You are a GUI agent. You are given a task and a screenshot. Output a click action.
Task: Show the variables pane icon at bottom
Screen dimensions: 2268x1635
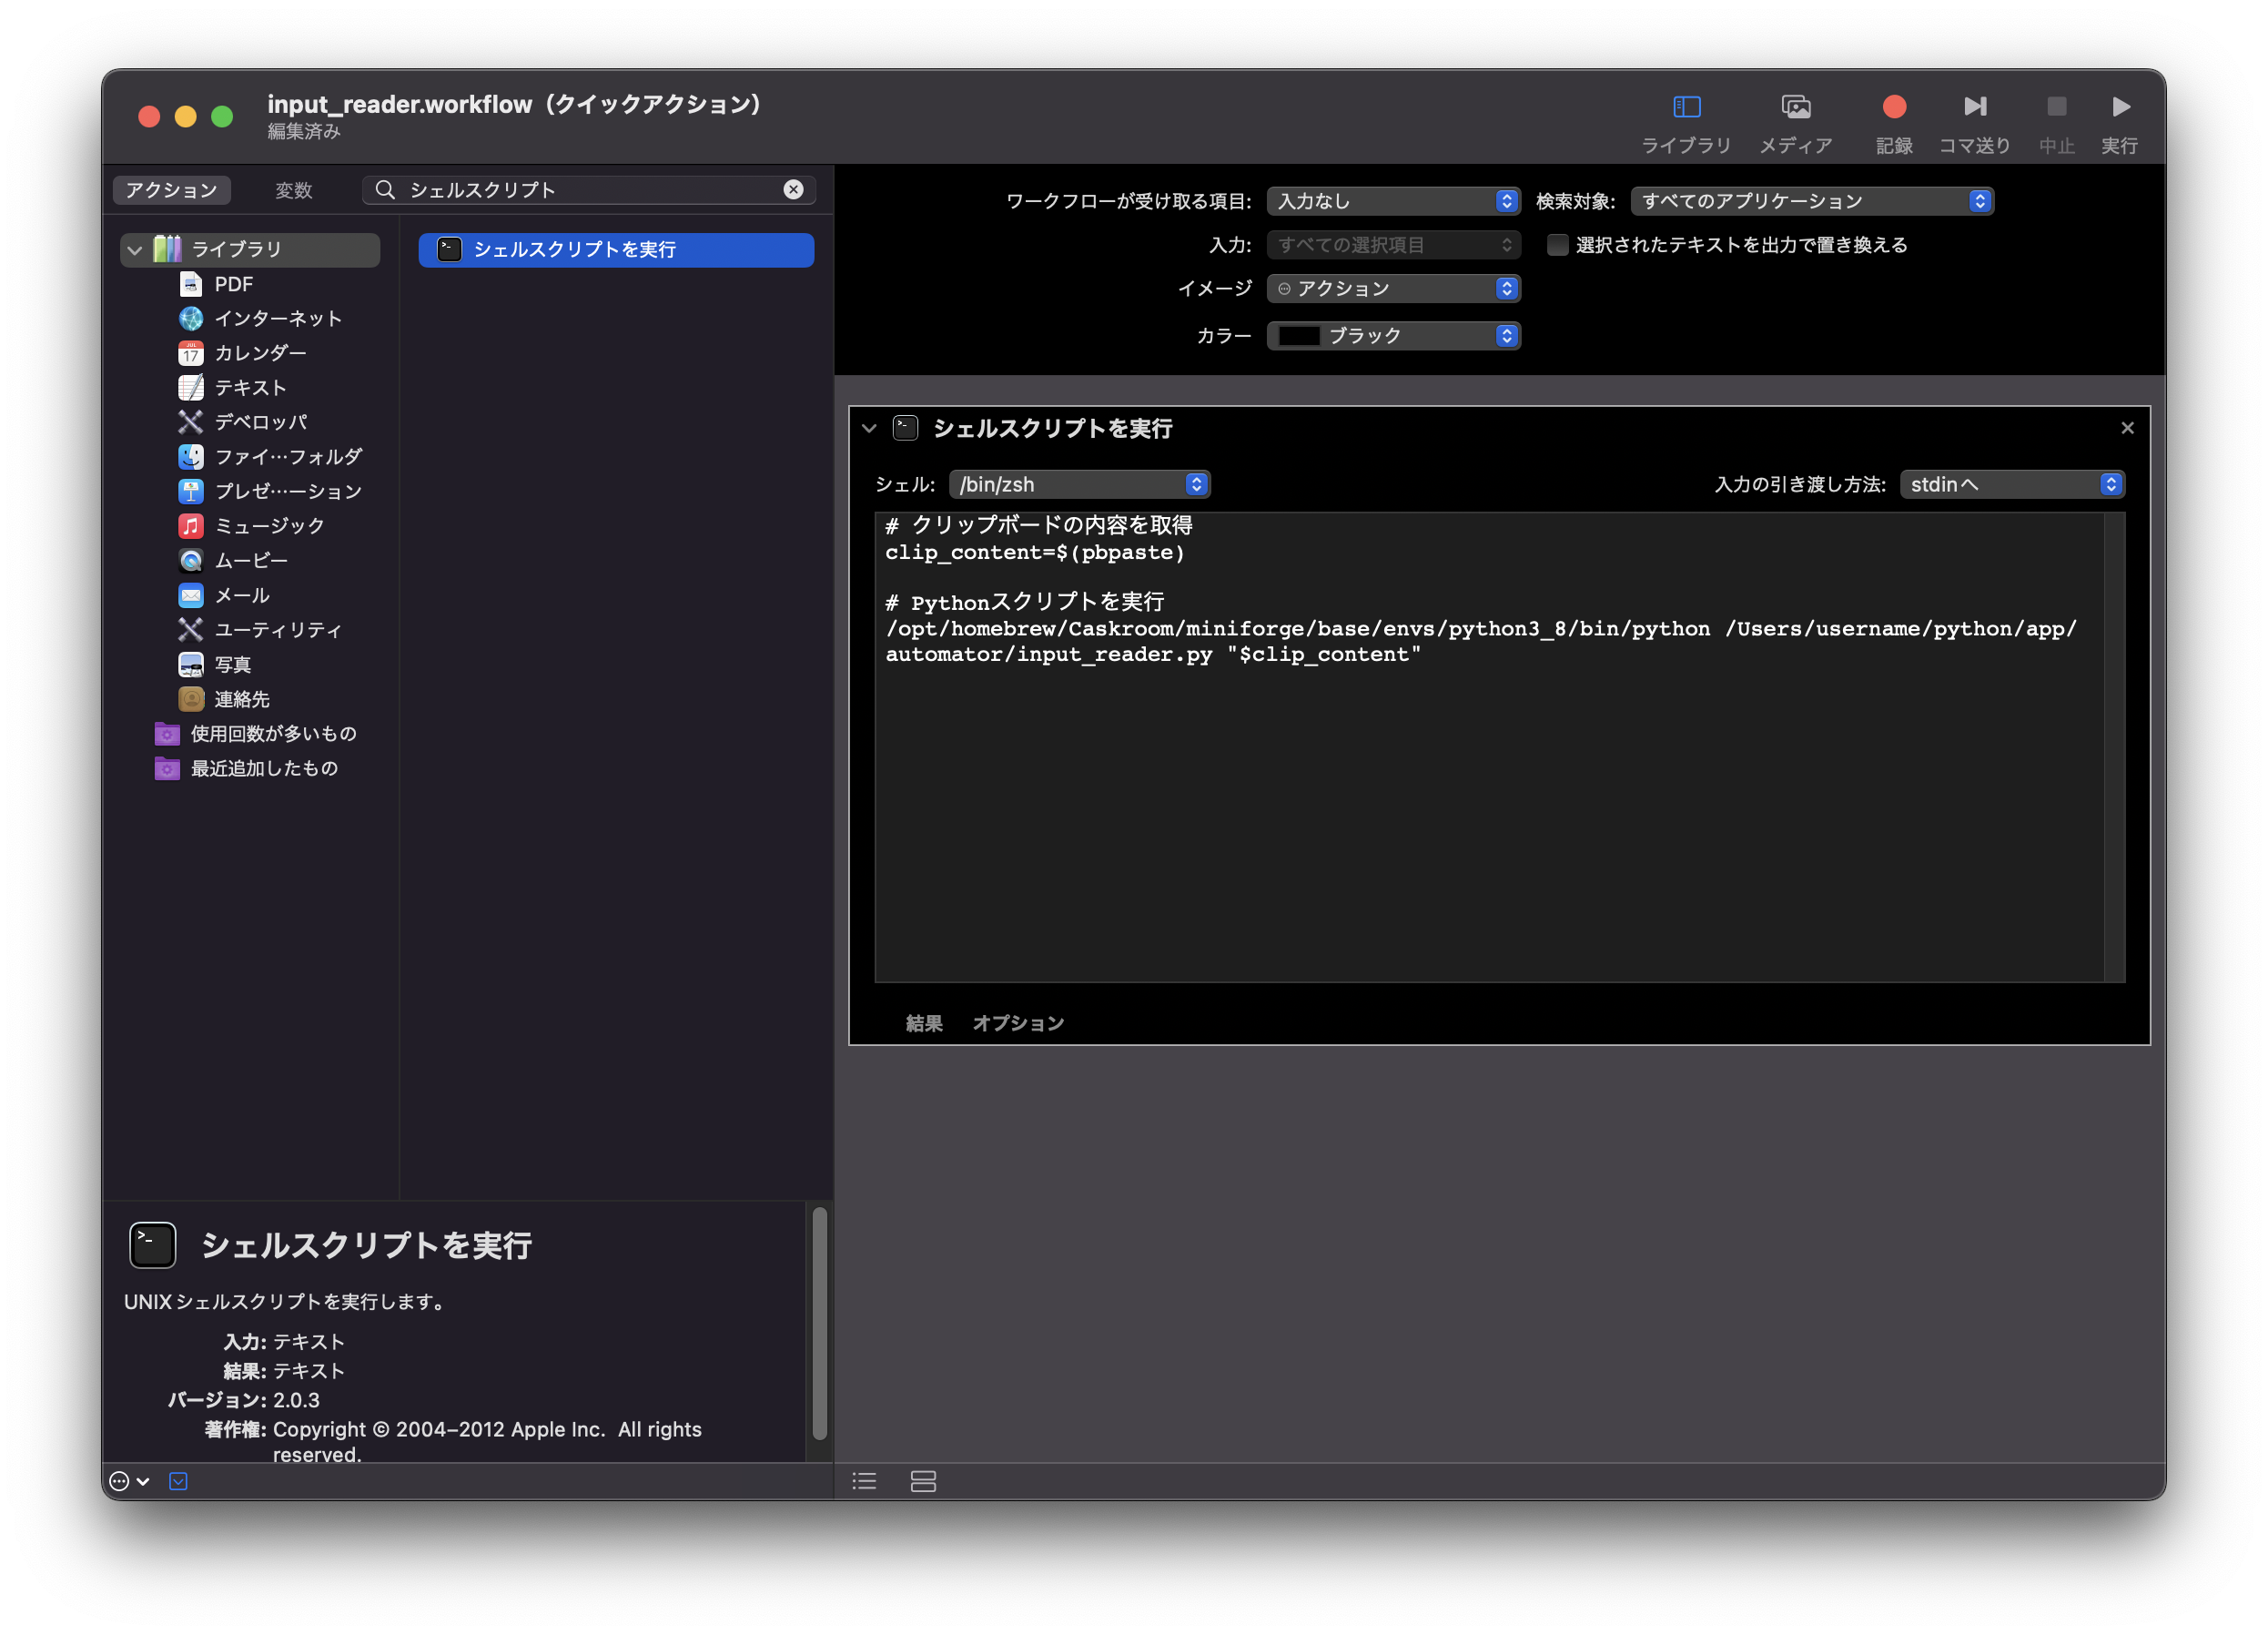[923, 1481]
